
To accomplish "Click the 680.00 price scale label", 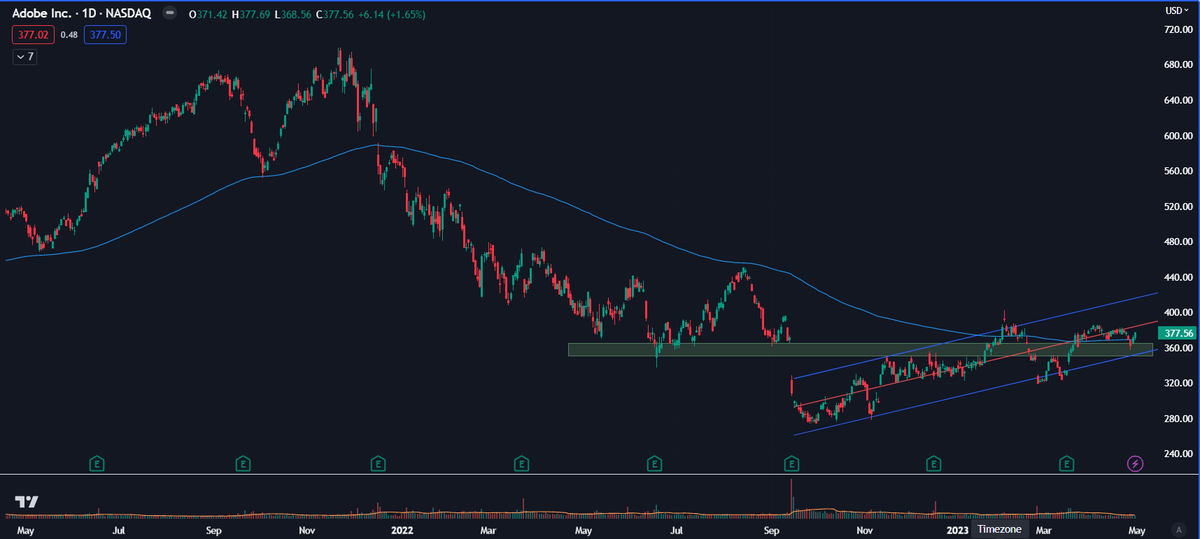I will [x=1176, y=65].
